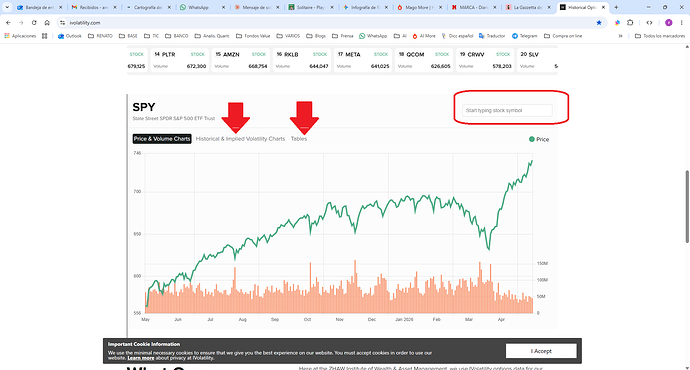
Task: Open the META stock card
Action: pos(363,60)
